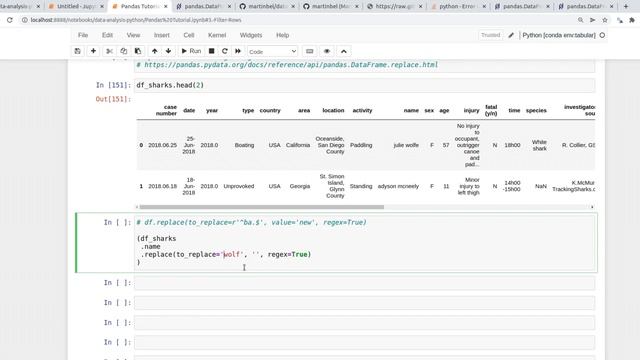
Task: Click the up-chevron icon in Jupyter toolbar
Action: point(344,51)
